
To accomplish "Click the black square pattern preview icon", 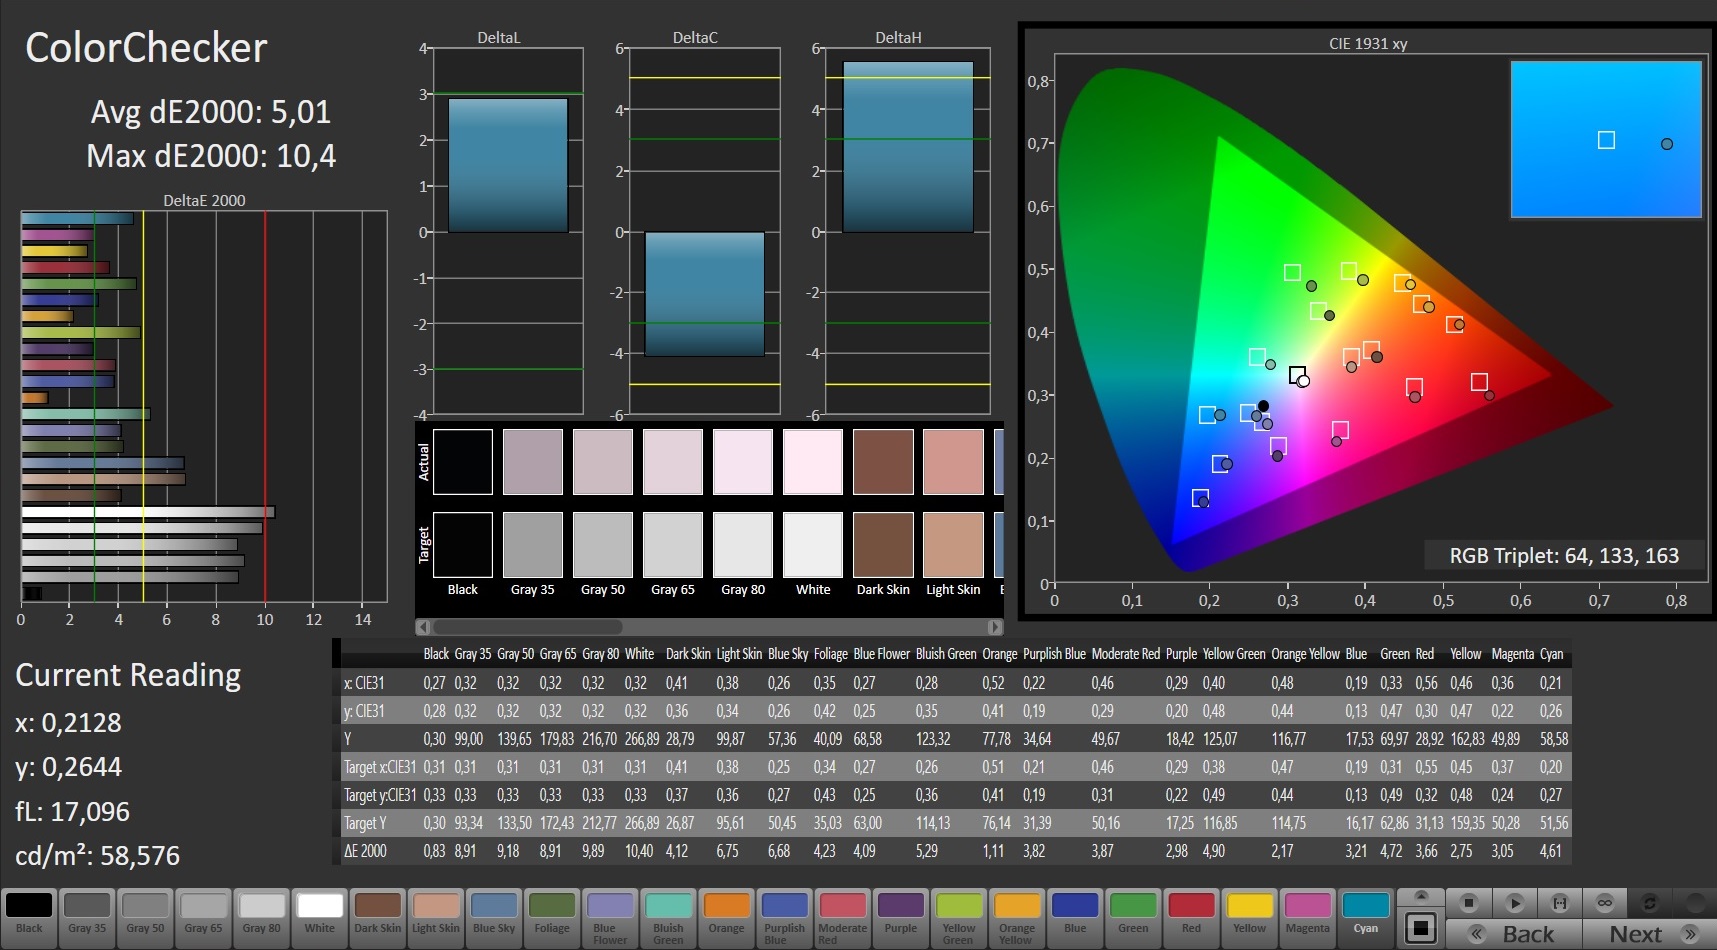I will [1421, 927].
